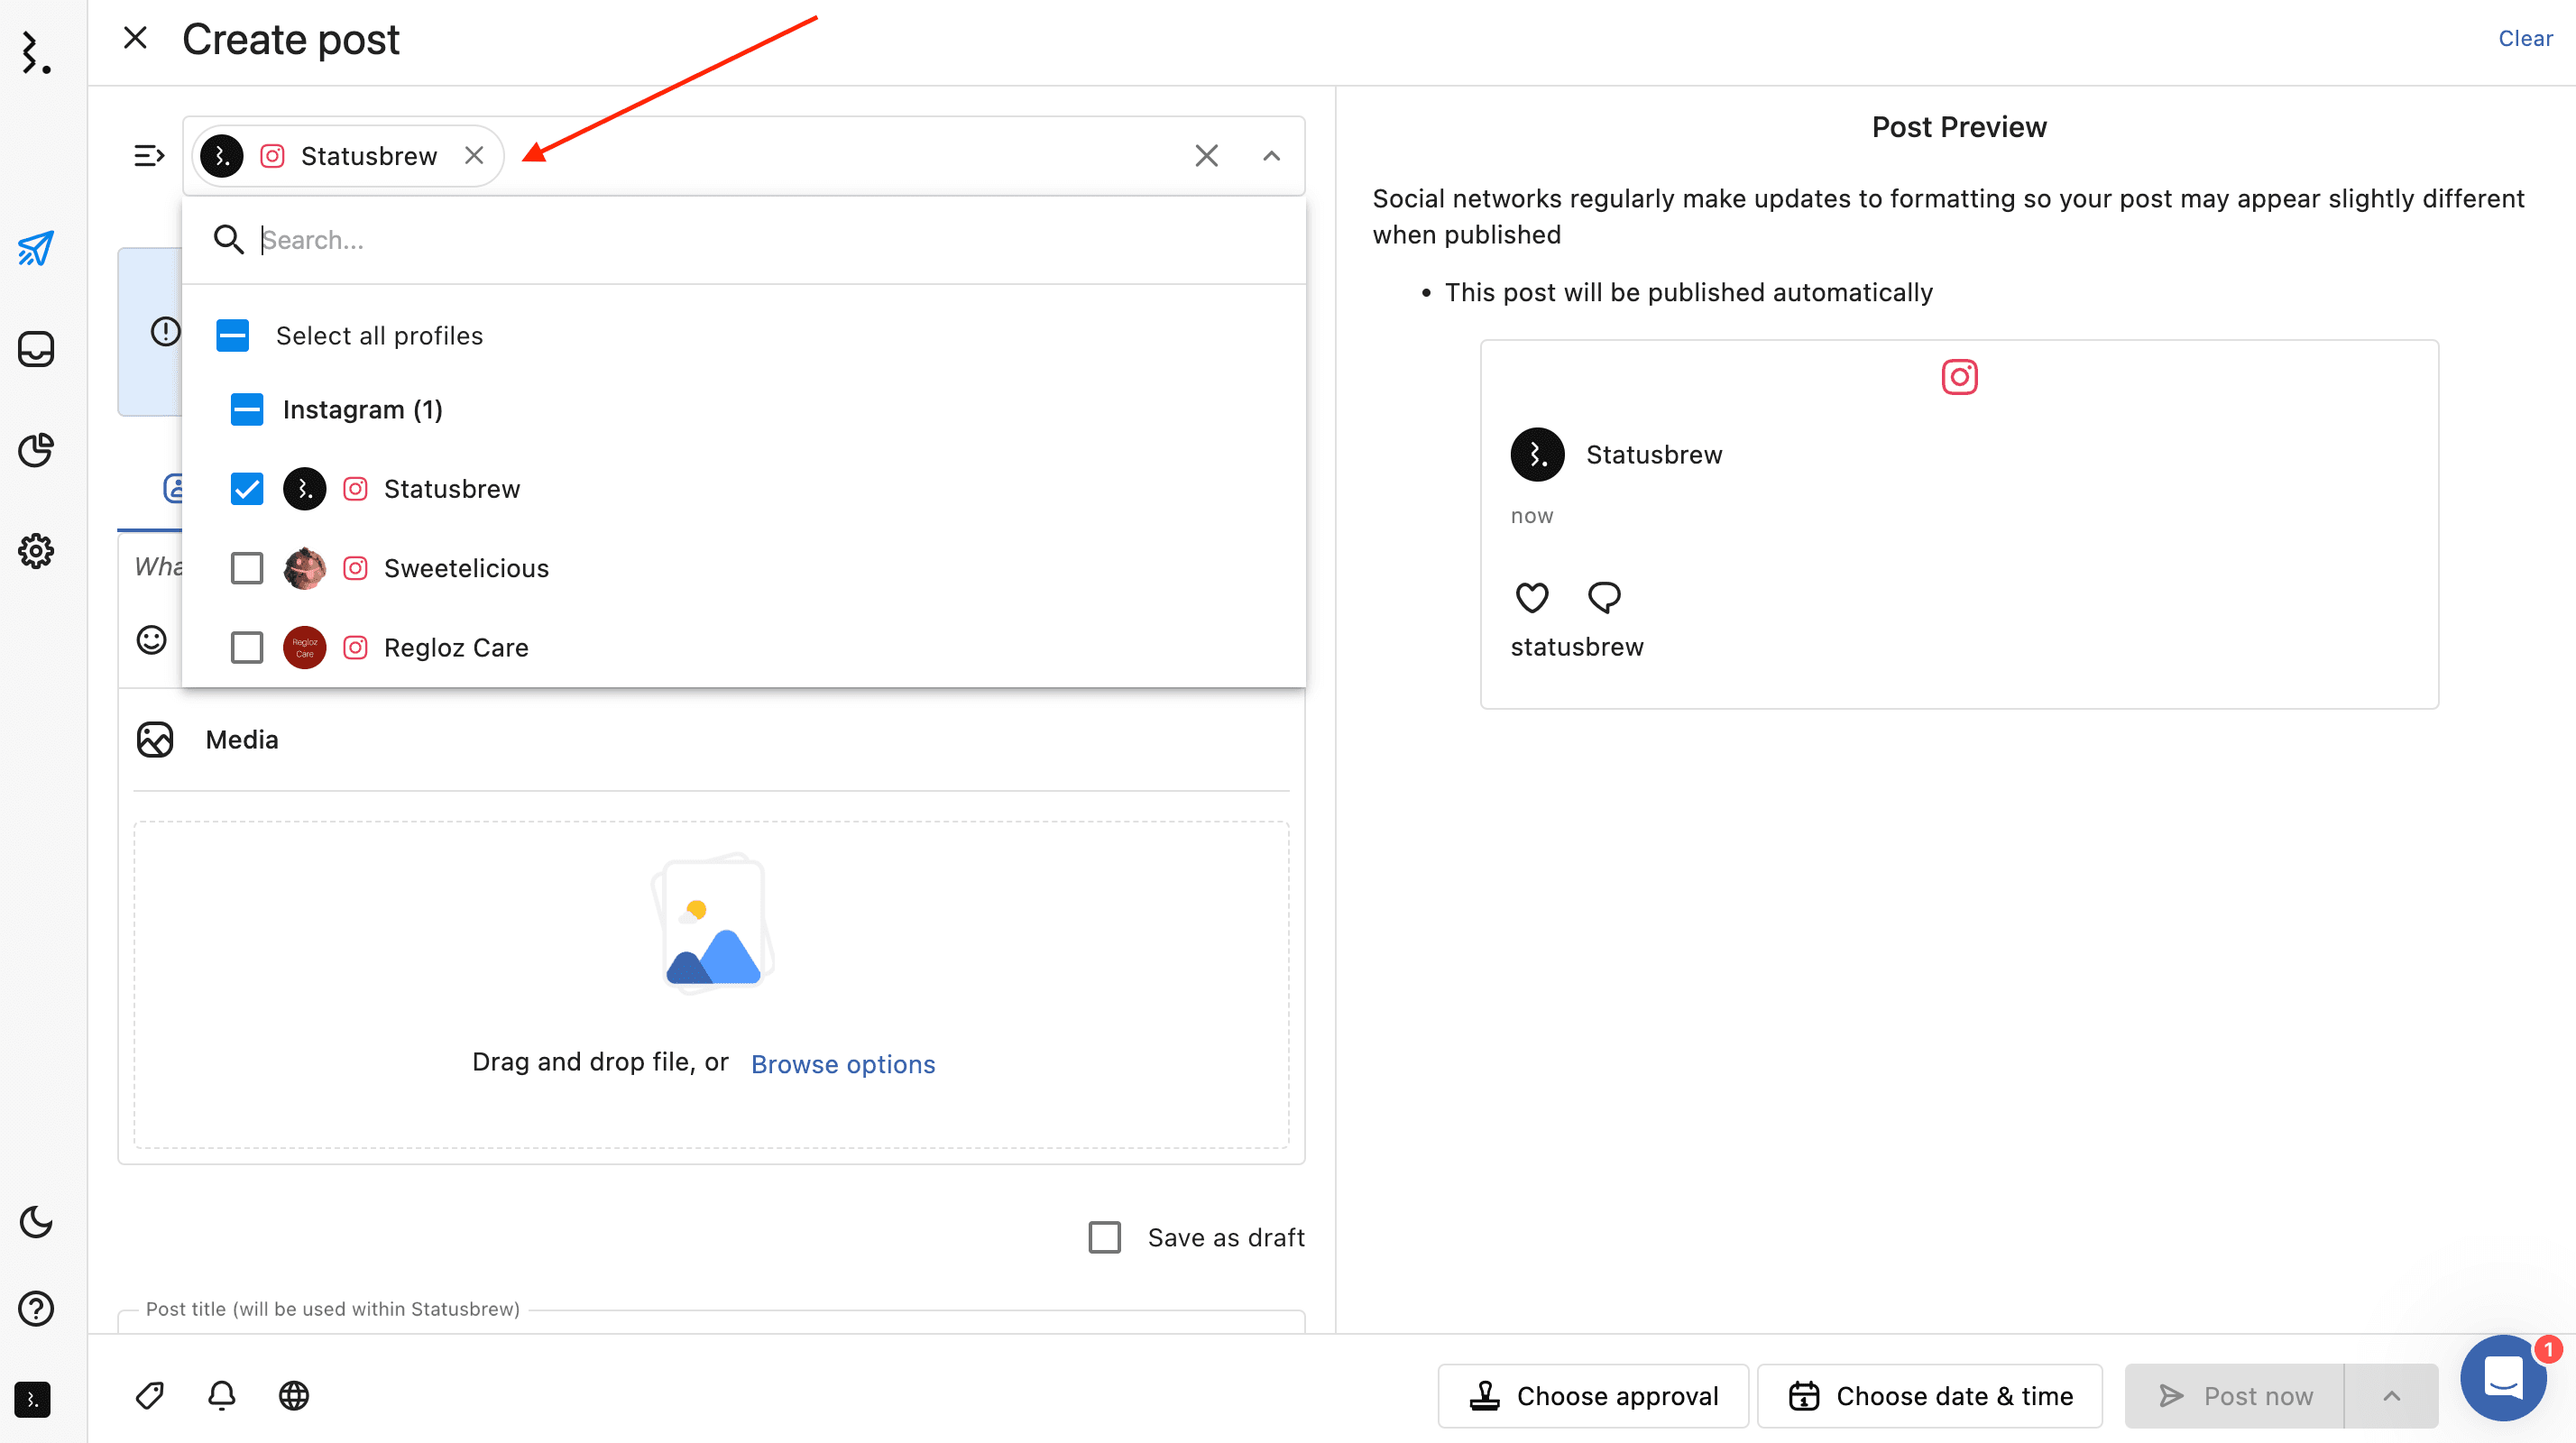
Task: Click the profile list toggle icon
Action: [x=149, y=155]
